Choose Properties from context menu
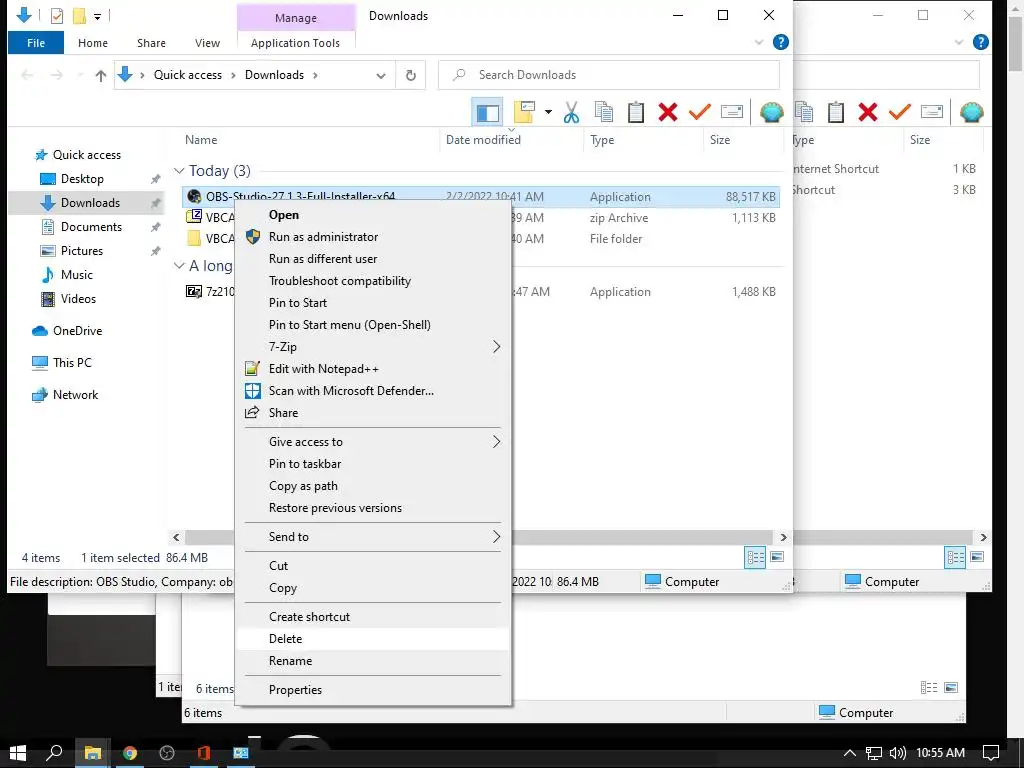 click(372, 690)
